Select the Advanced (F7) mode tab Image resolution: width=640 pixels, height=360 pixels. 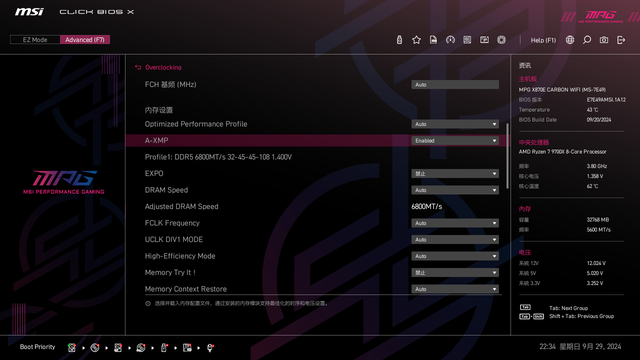[x=85, y=40]
